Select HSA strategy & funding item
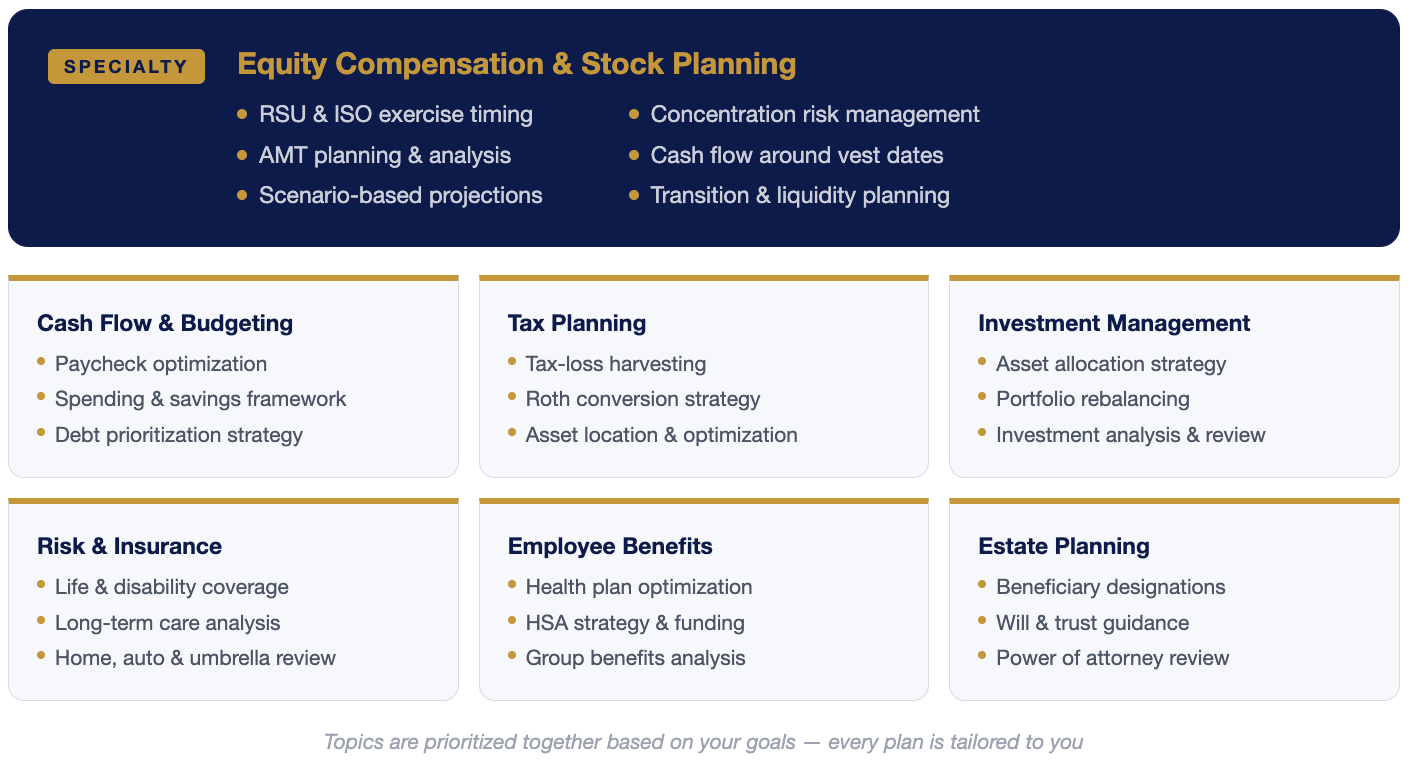 [x=635, y=623]
